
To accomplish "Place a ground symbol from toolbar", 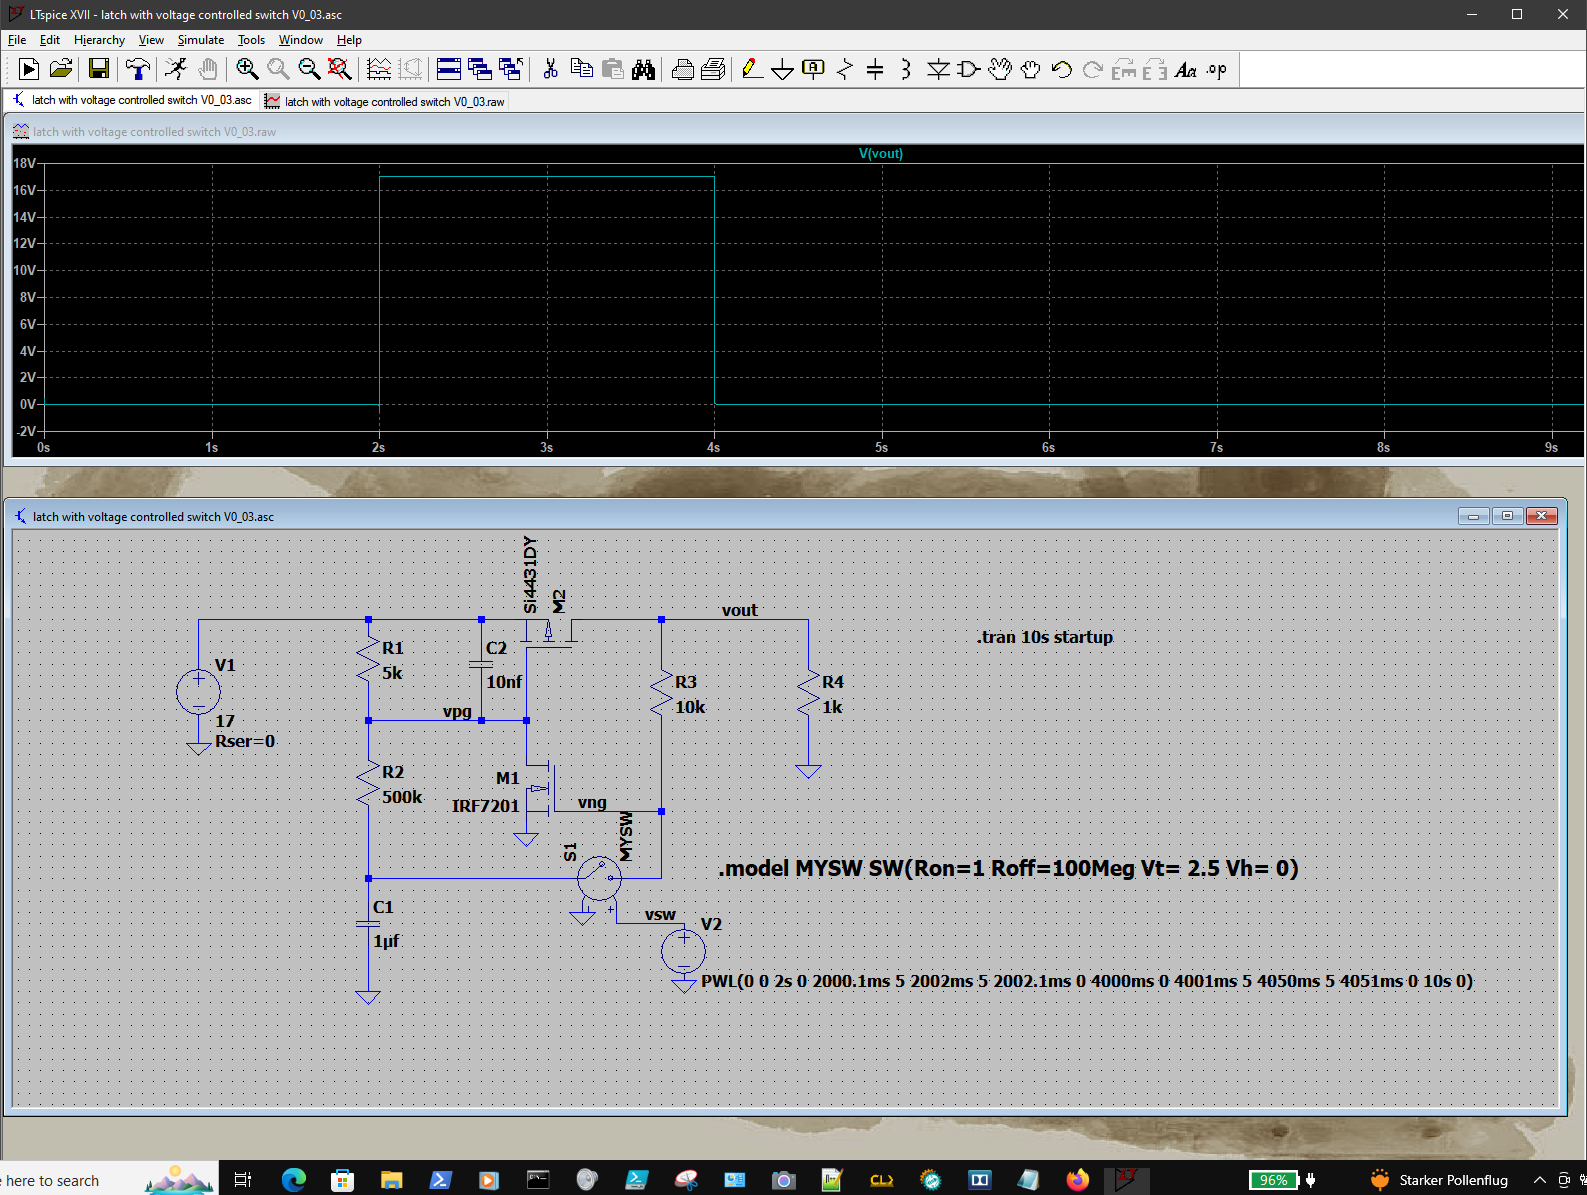I will (783, 69).
